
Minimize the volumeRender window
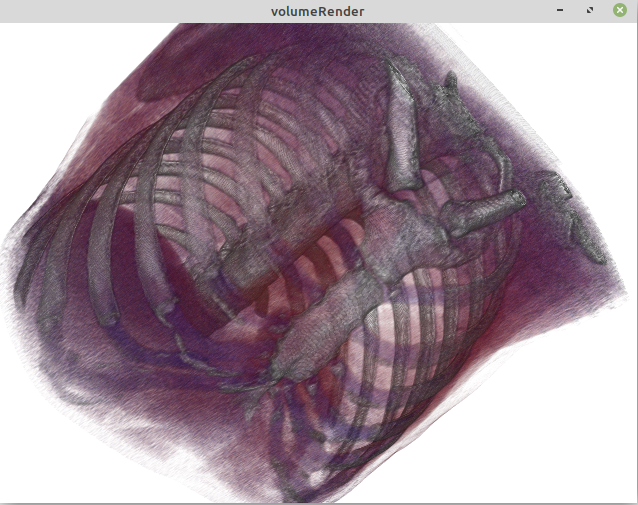click(560, 10)
